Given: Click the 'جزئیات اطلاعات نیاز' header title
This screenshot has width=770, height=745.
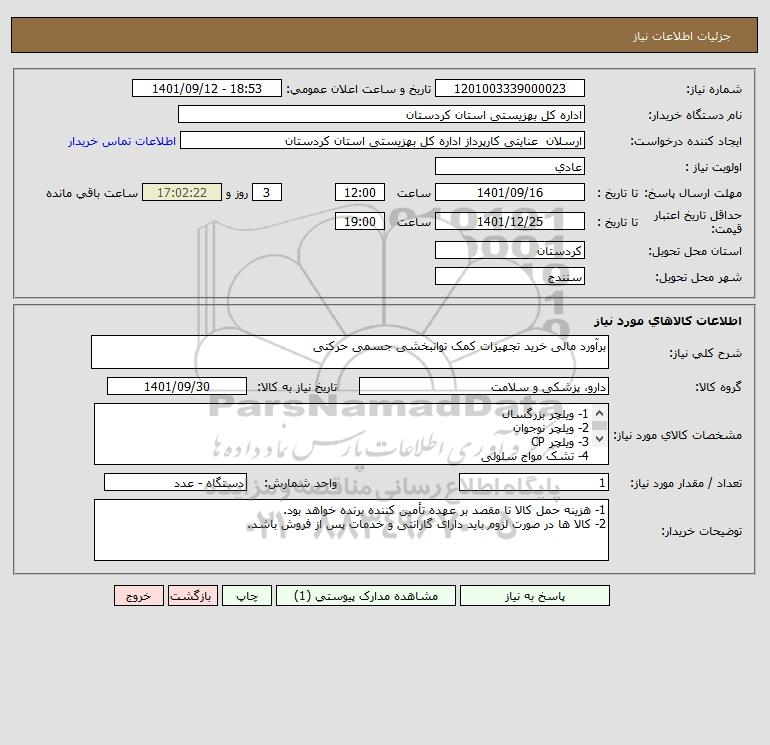Looking at the screenshot, I should pyautogui.click(x=682, y=36).
